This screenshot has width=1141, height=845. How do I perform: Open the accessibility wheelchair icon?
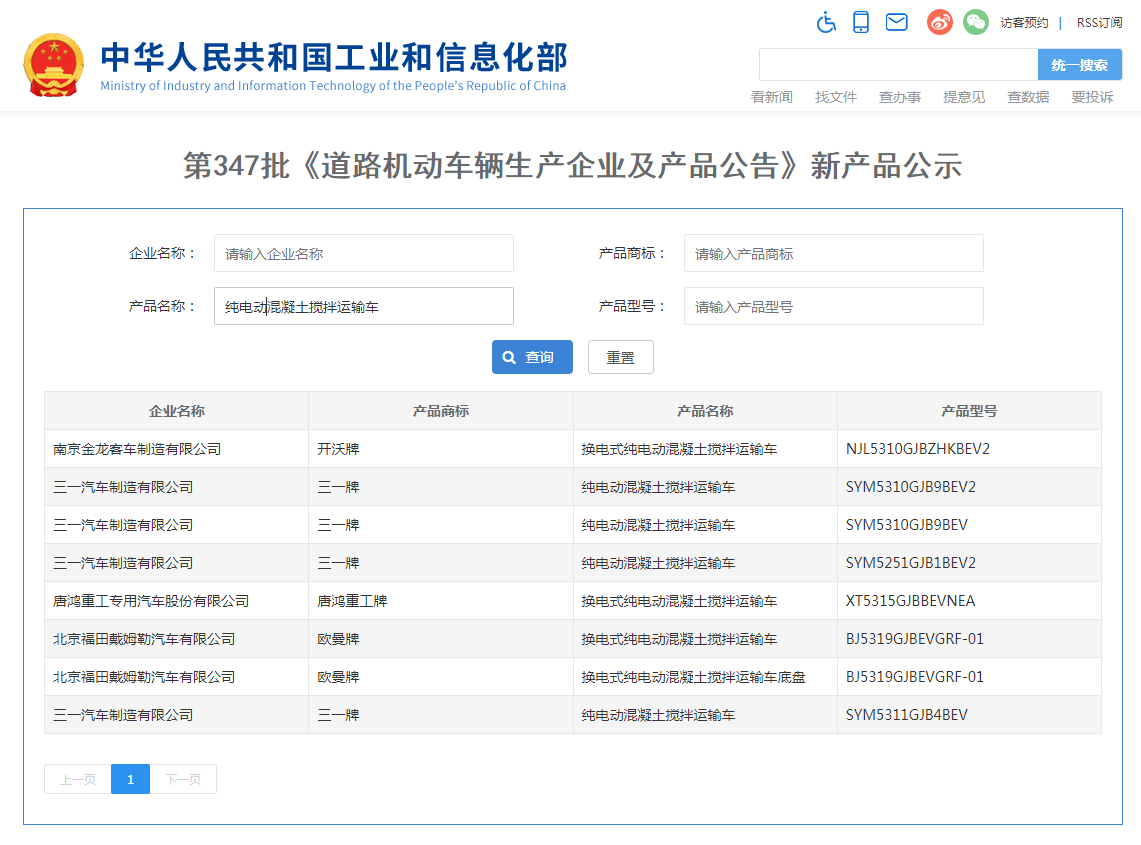point(826,23)
